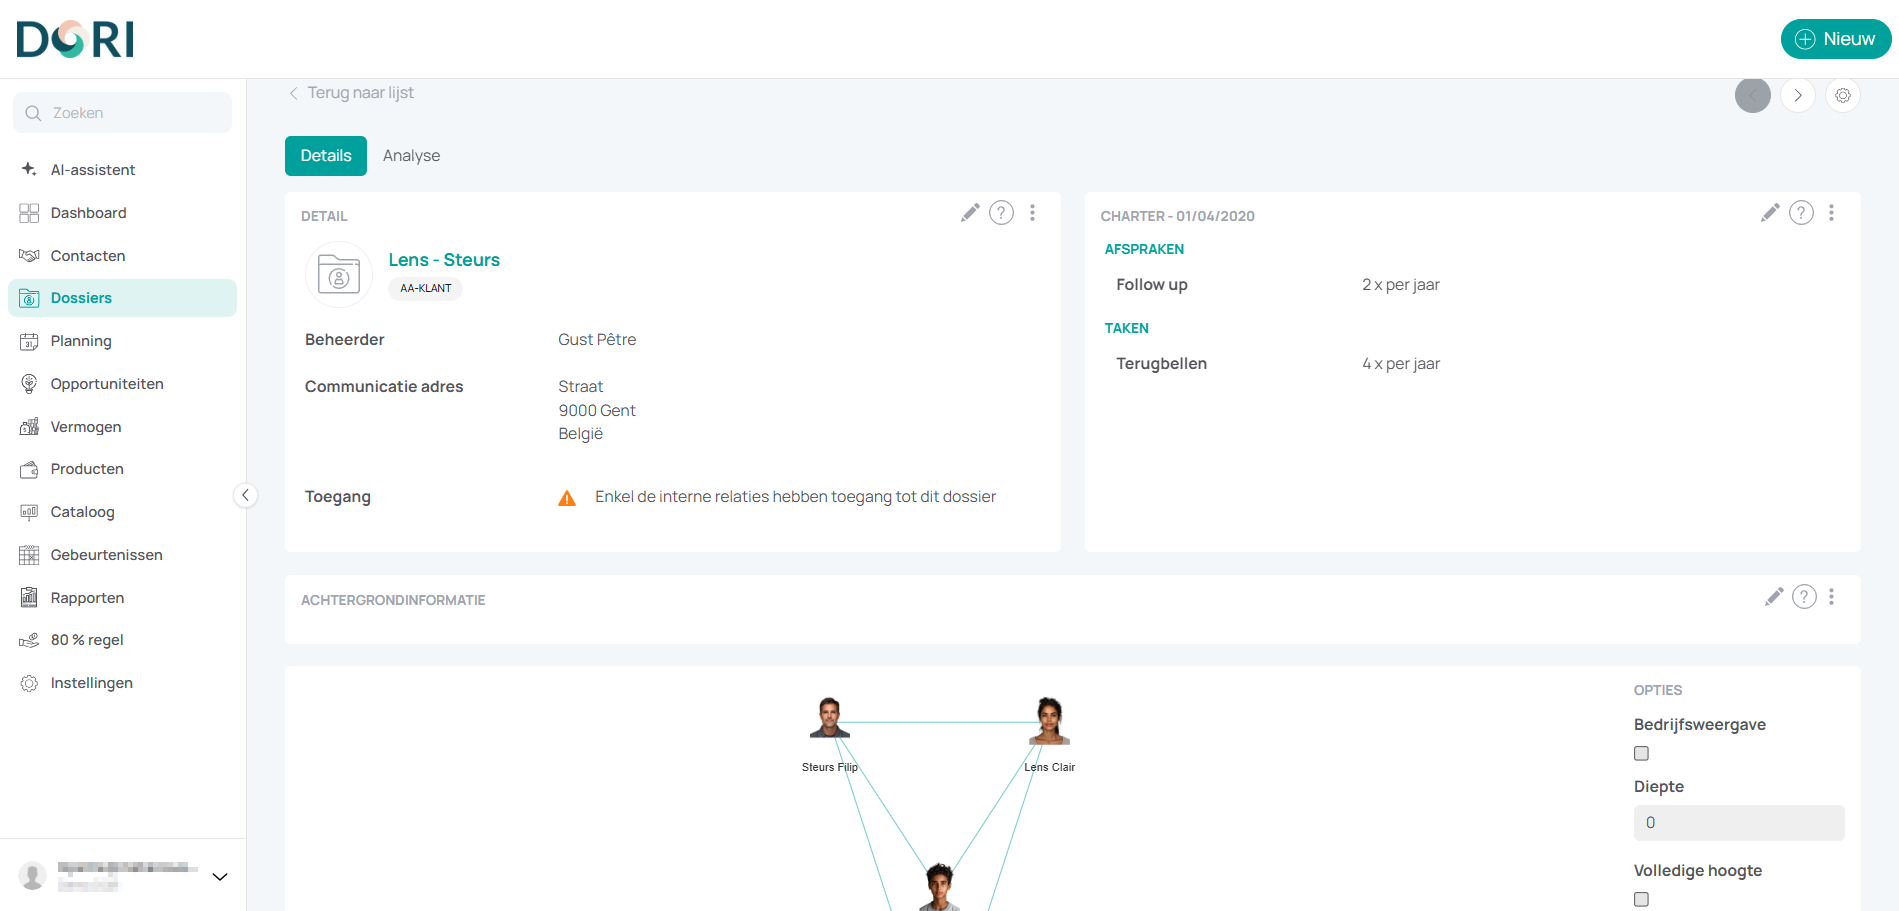Edit the Achtergrondinformatie section
The image size is (1899, 911).
tap(1773, 597)
